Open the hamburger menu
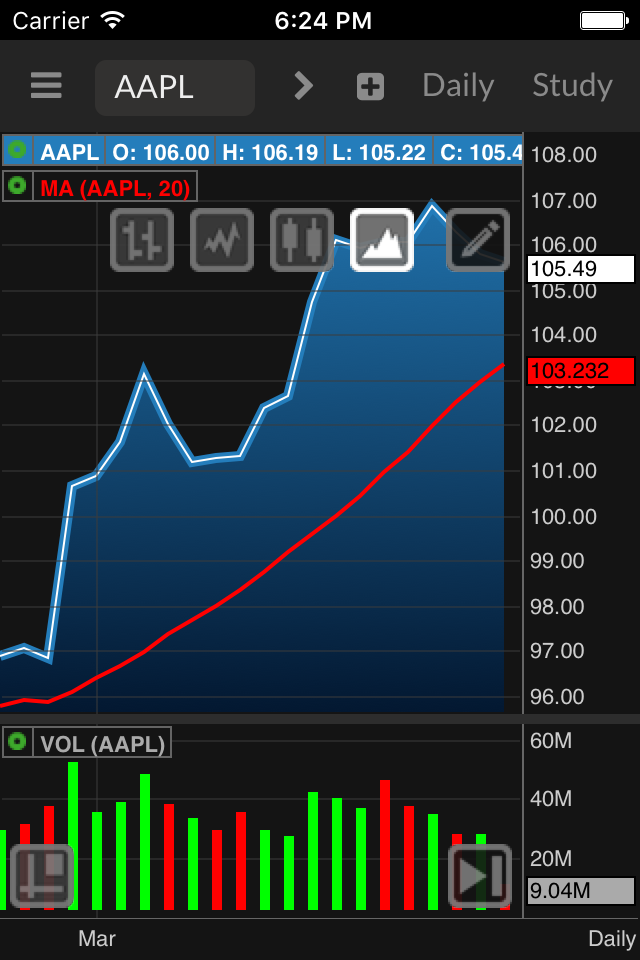This screenshot has height=960, width=640. pyautogui.click(x=46, y=85)
